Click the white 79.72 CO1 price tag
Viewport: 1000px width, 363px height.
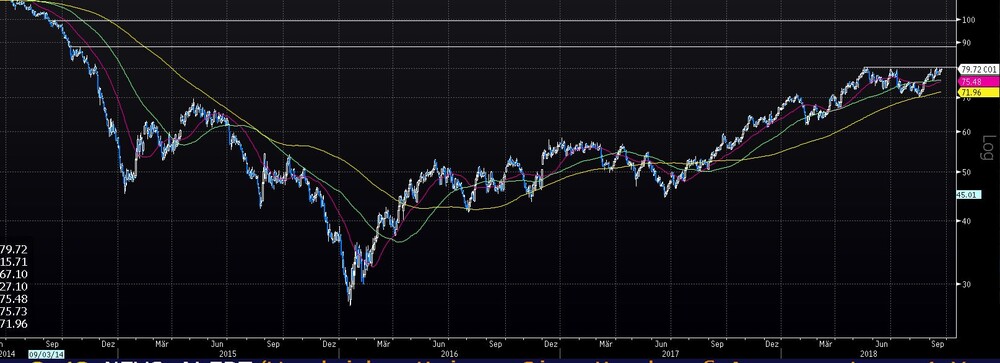(978, 69)
